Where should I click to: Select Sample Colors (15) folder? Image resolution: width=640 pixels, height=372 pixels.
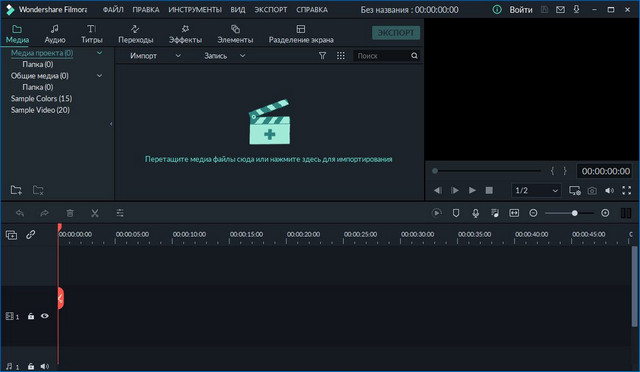coord(41,98)
